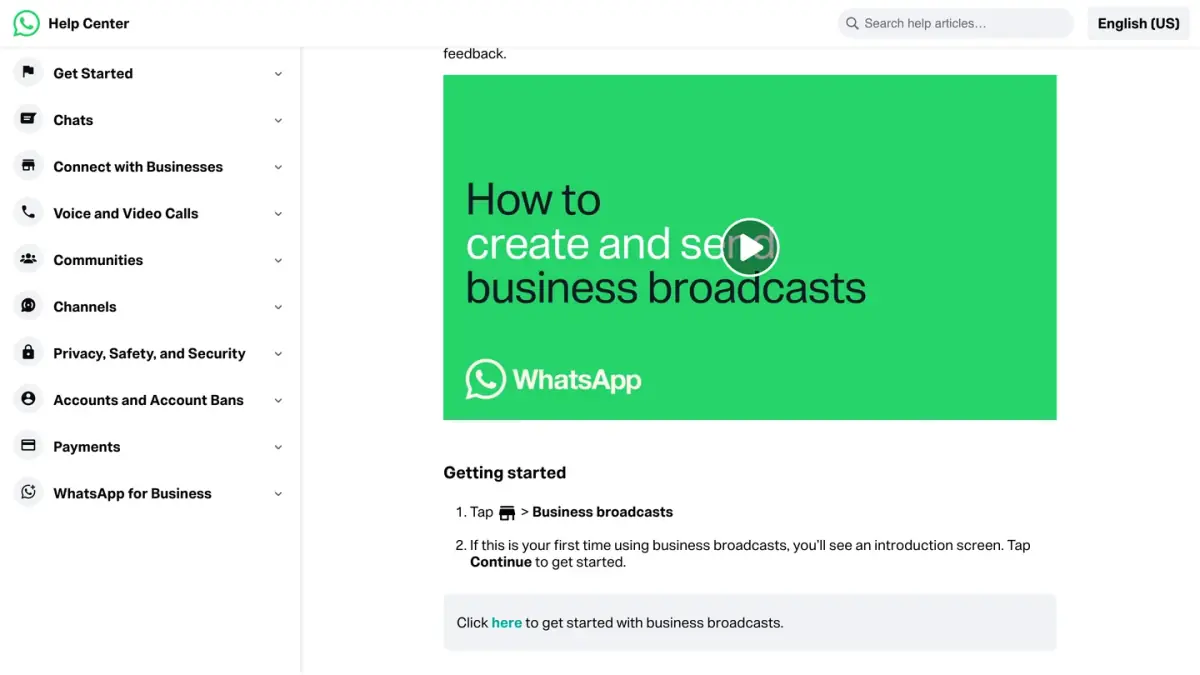Viewport: 1200px width, 675px height.
Task: Expand the Voice and Video Calls chevron
Action: point(278,214)
